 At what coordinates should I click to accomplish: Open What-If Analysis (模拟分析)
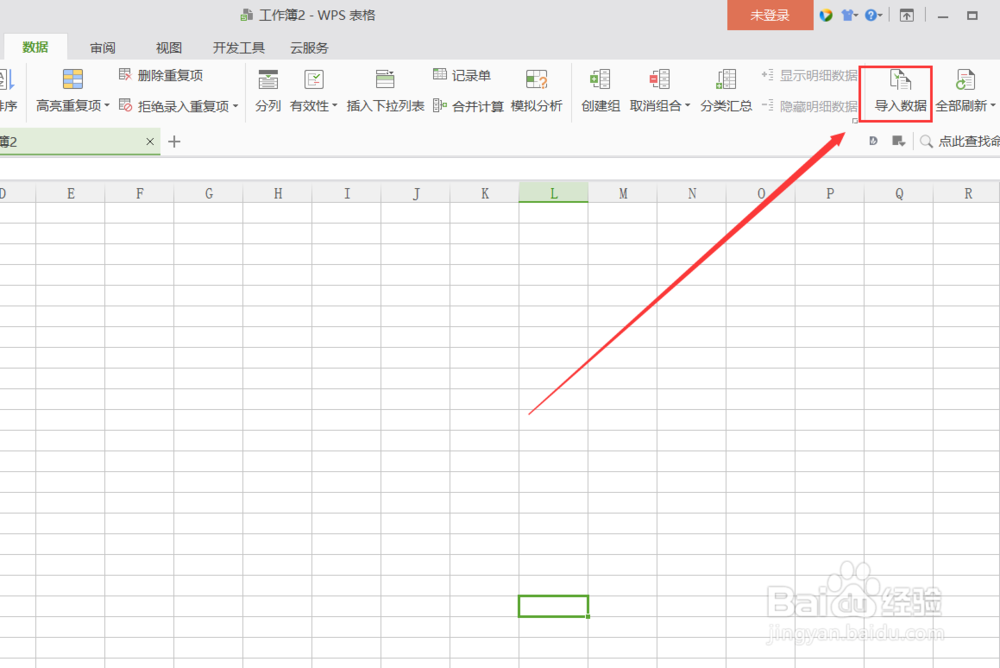click(x=536, y=92)
